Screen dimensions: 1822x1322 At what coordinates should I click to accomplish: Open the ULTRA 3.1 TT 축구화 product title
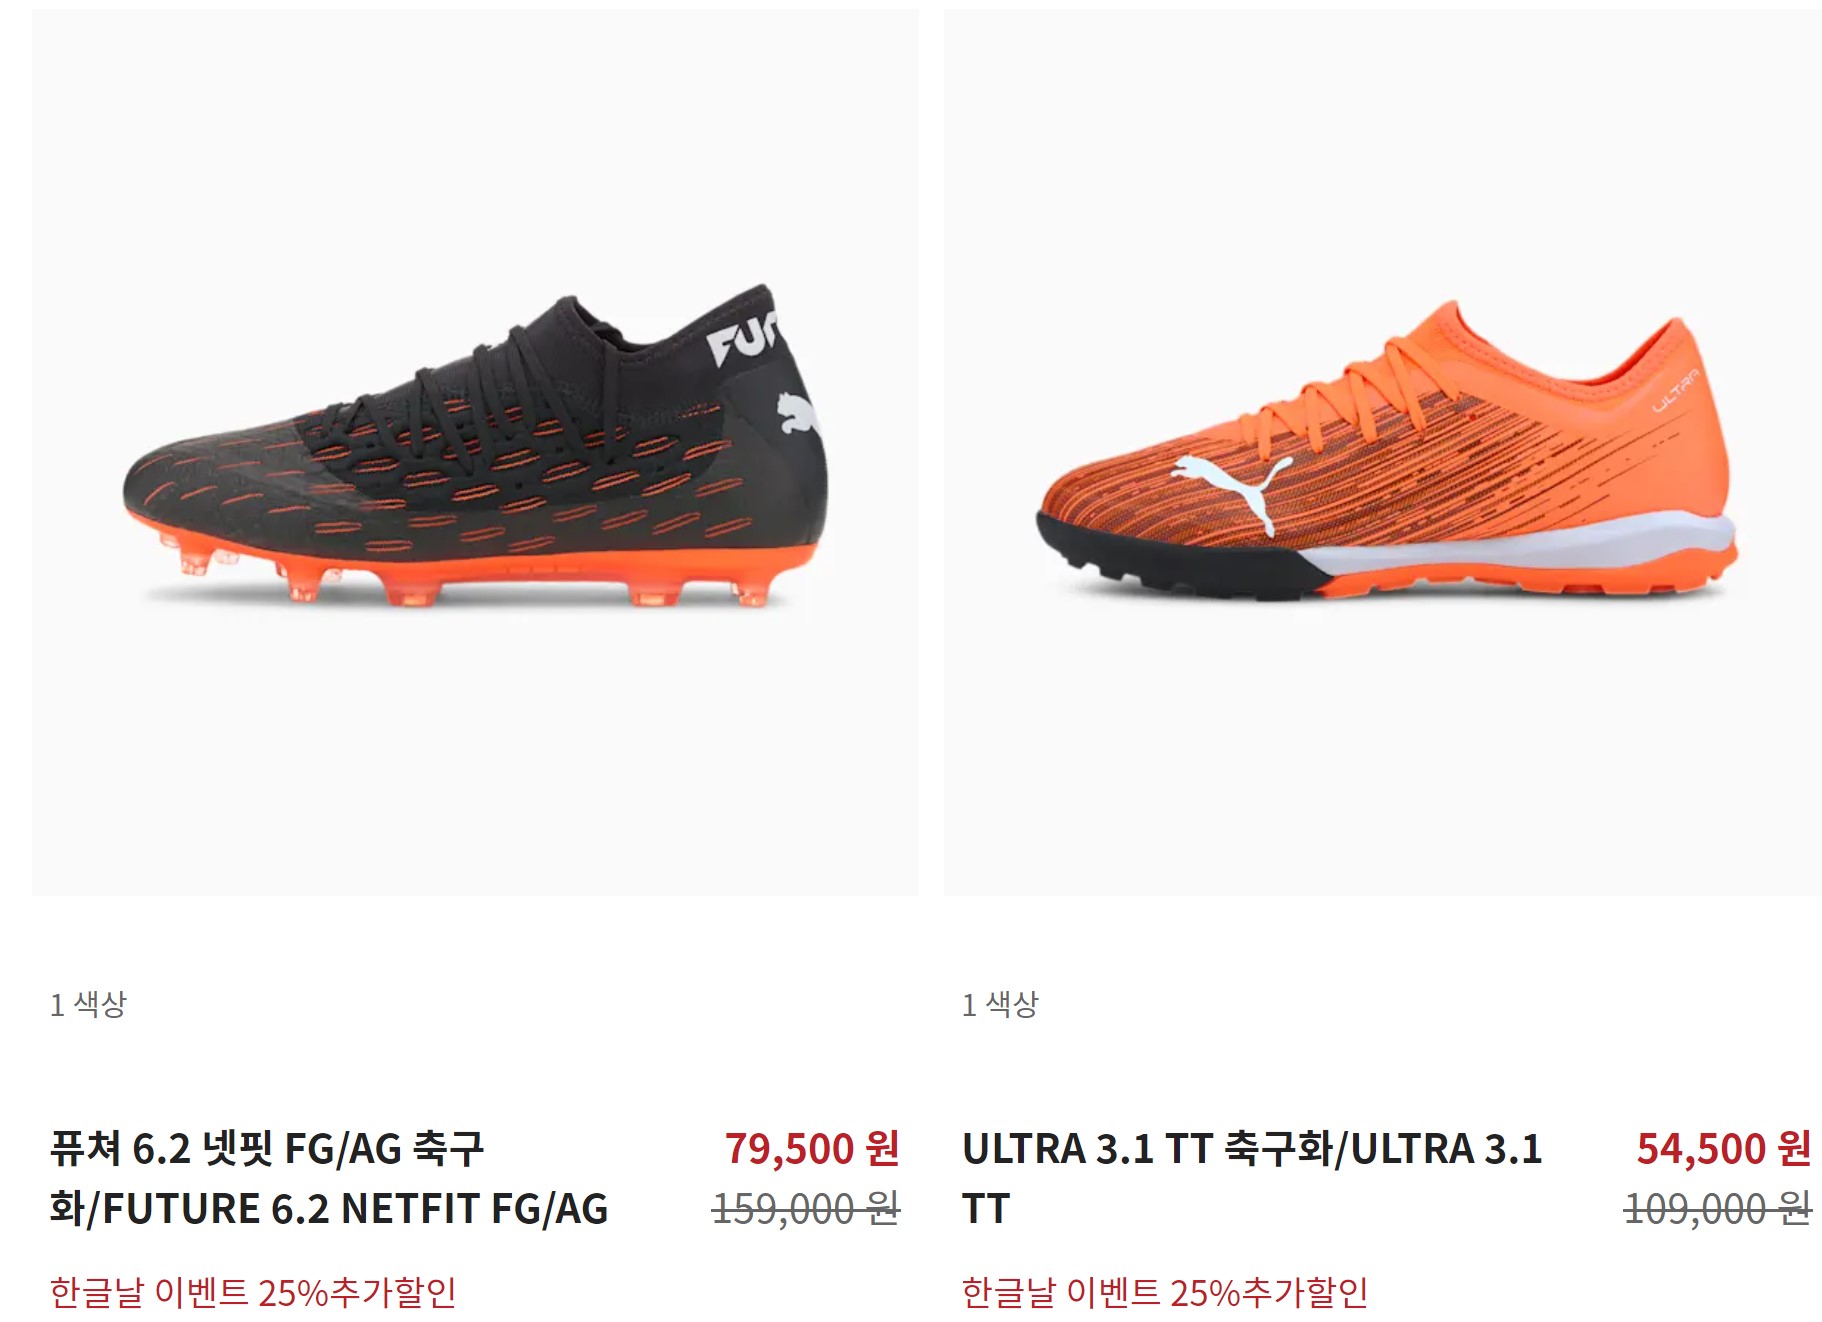(x=1252, y=1178)
